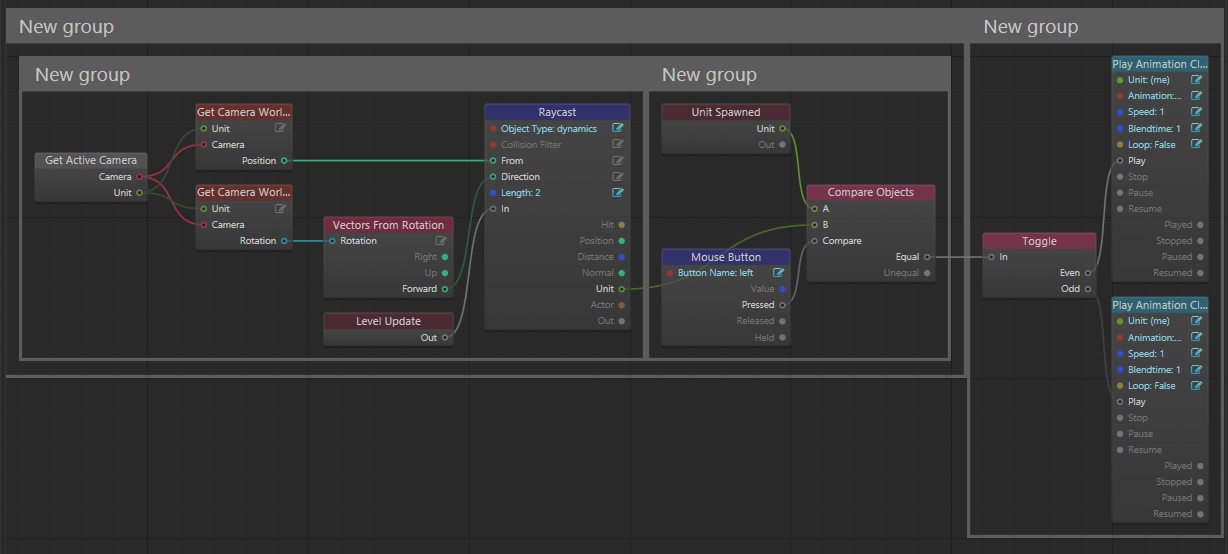Click the Raycast In input port
This screenshot has height=554, width=1228.
click(493, 208)
